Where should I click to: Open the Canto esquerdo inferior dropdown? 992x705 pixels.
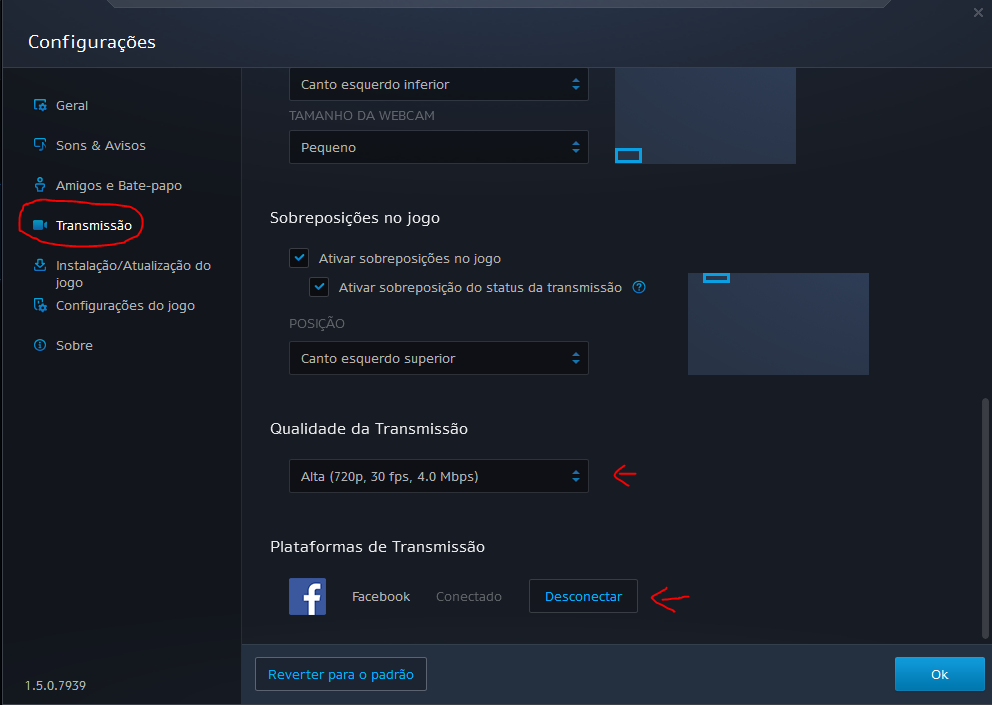click(438, 84)
